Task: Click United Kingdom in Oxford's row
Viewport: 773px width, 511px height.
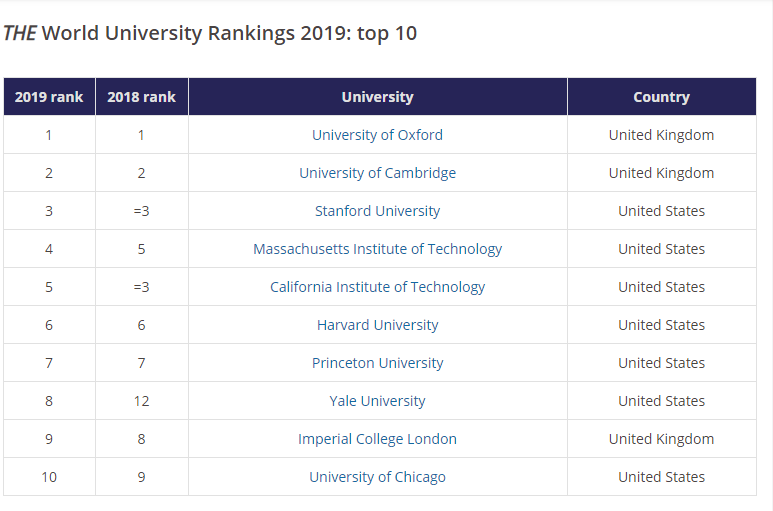Action: [661, 135]
